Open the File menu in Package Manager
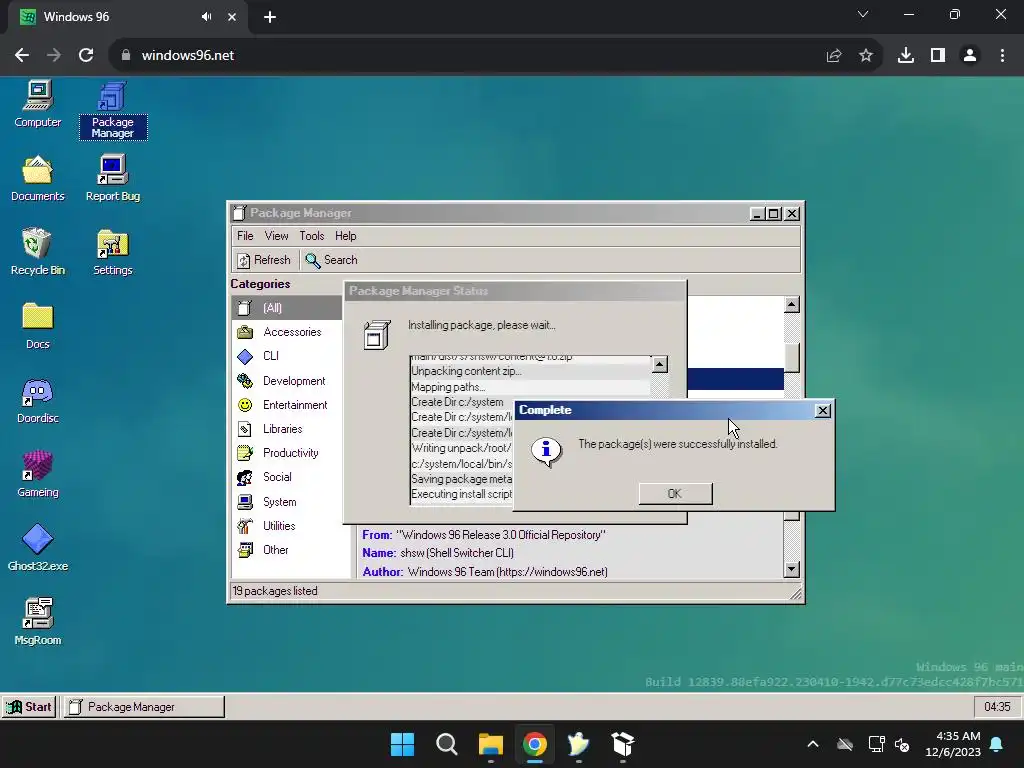Screen dimensions: 1024x768 coord(245,236)
